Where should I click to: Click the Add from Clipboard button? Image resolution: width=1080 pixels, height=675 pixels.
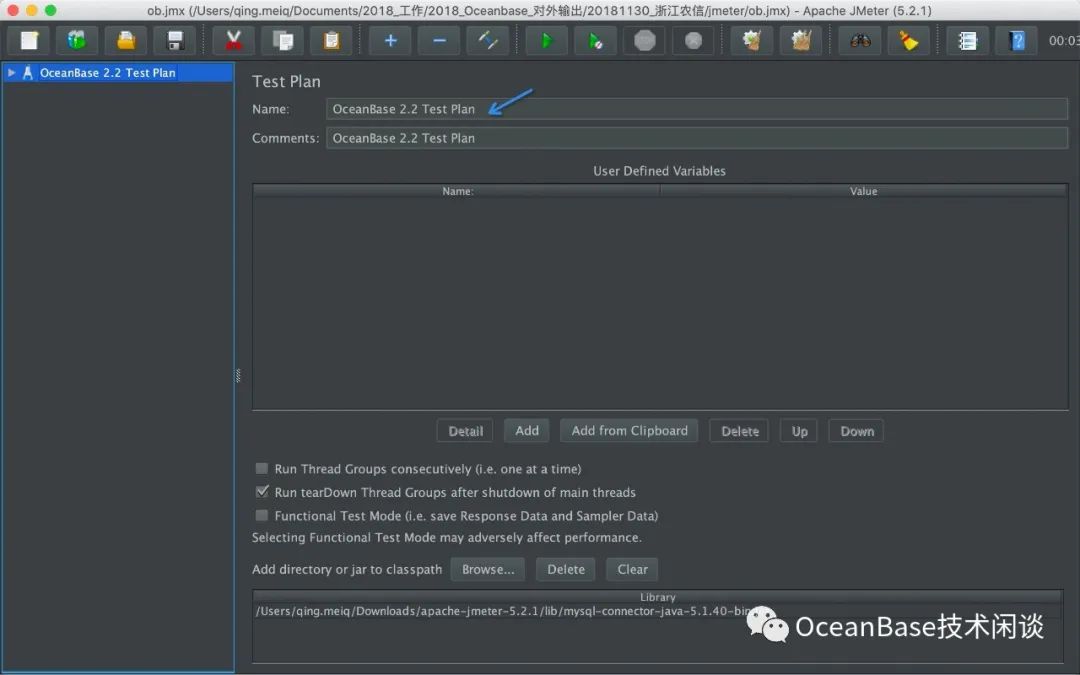pyautogui.click(x=629, y=431)
